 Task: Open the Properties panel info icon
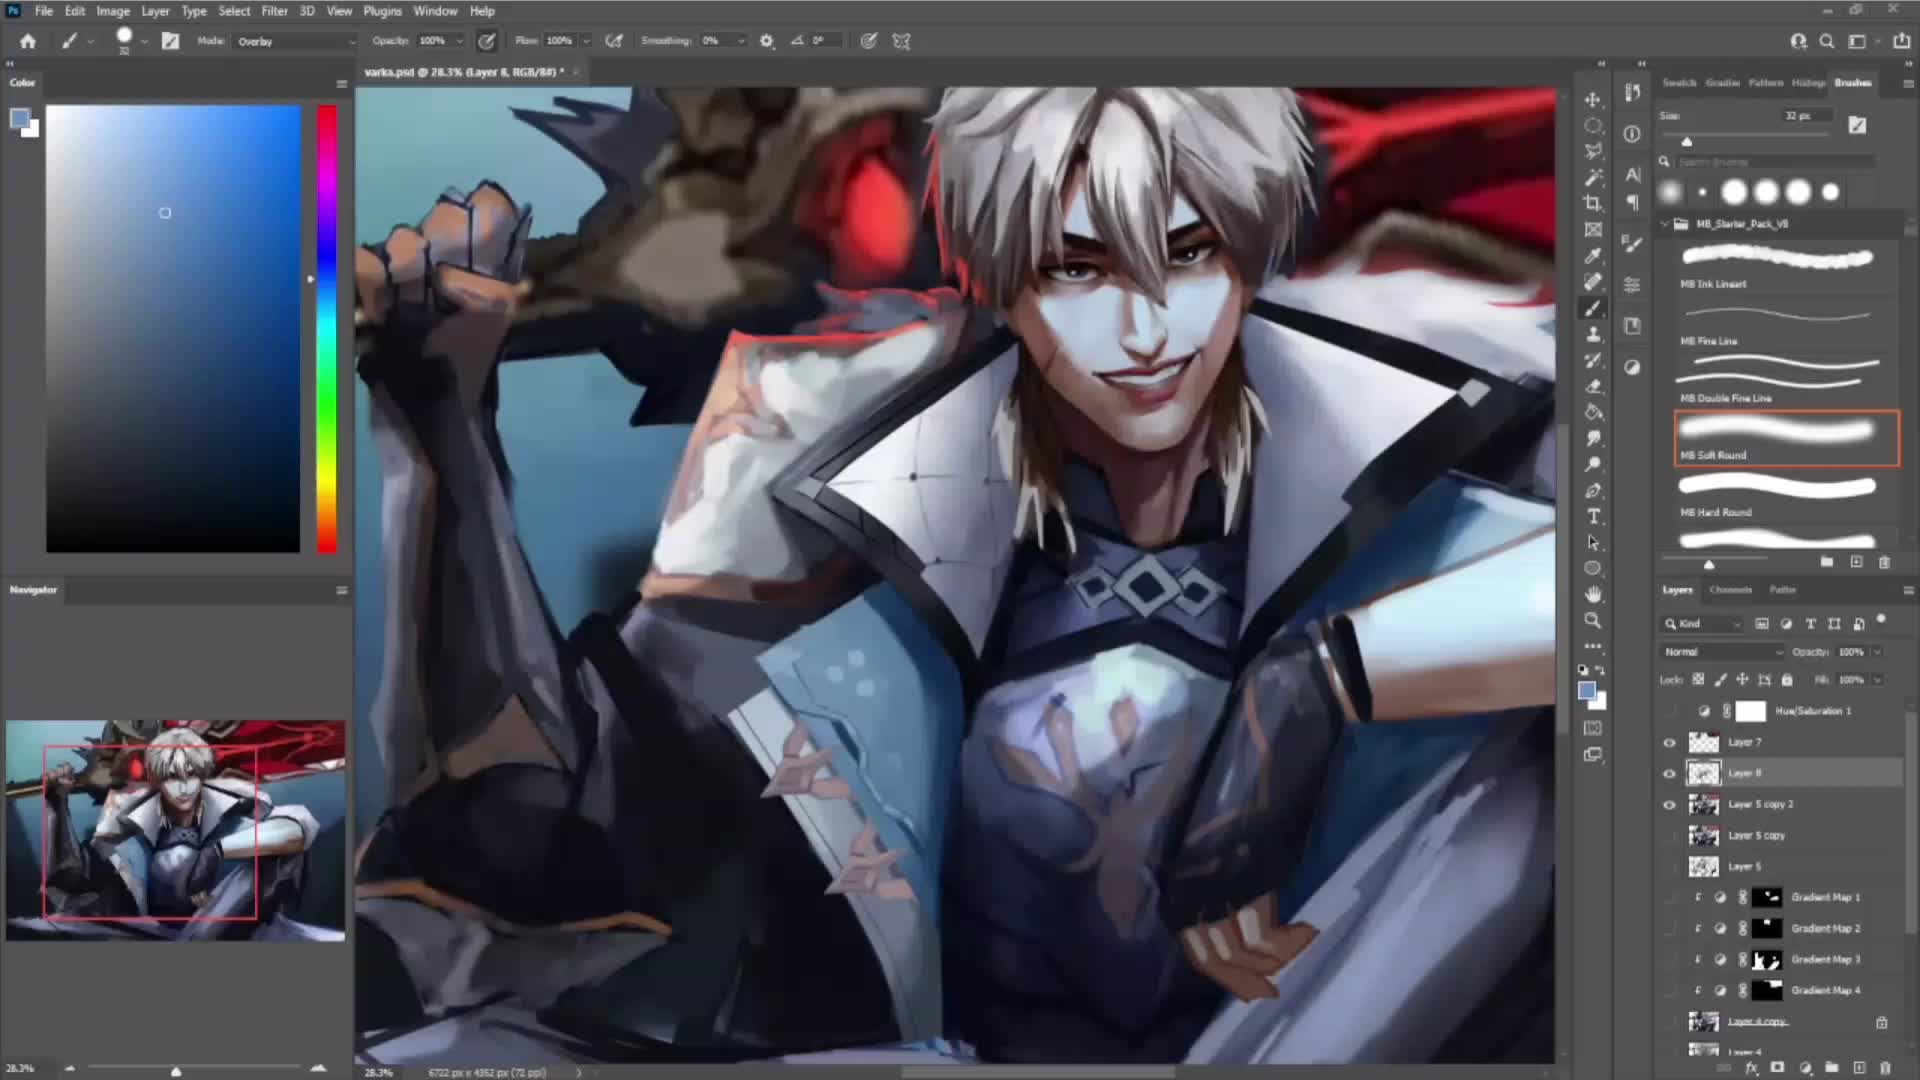pos(1632,134)
